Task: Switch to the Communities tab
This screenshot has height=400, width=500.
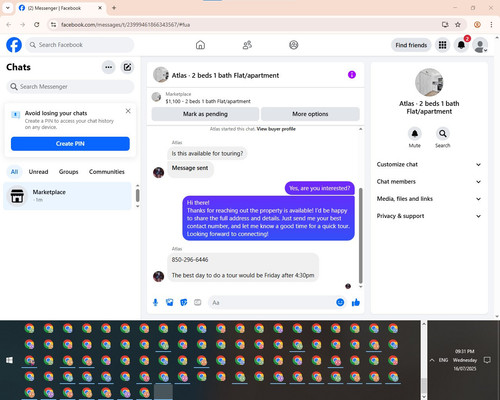Action: (x=107, y=172)
